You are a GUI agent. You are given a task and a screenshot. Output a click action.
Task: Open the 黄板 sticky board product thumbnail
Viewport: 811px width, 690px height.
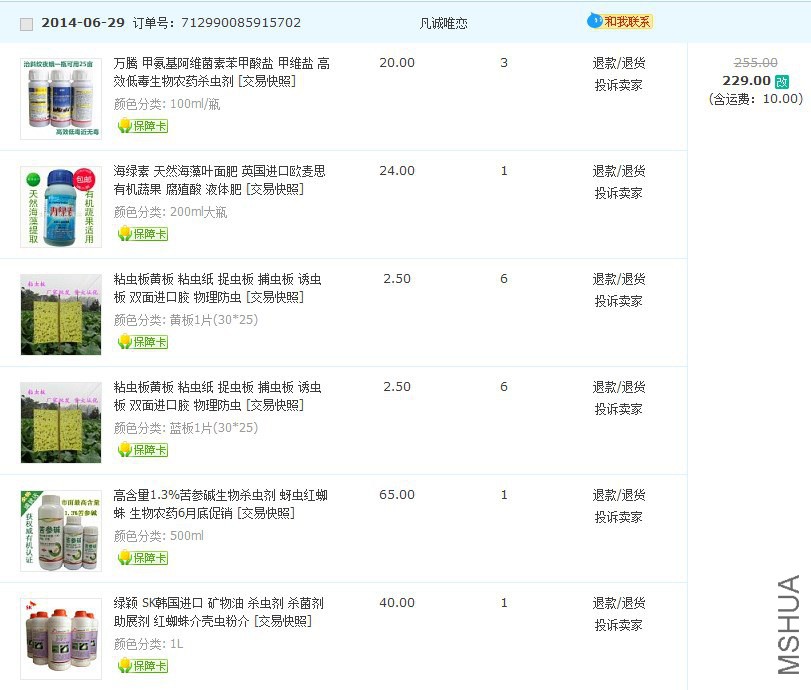click(x=61, y=314)
